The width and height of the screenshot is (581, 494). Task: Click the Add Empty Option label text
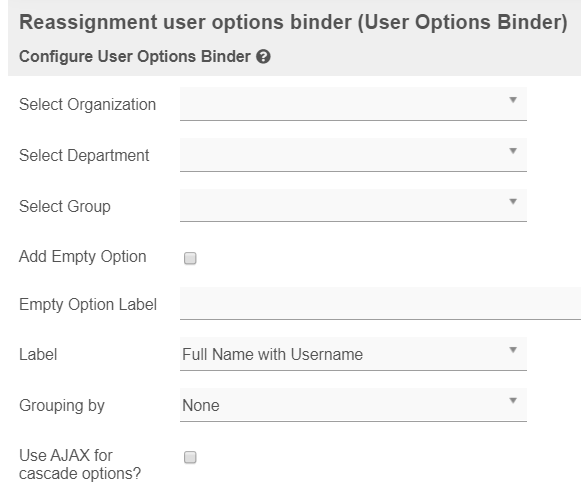click(x=83, y=257)
